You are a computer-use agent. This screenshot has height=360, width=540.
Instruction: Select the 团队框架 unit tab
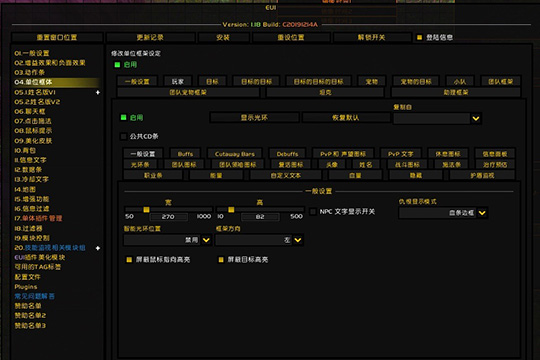tap(500, 82)
